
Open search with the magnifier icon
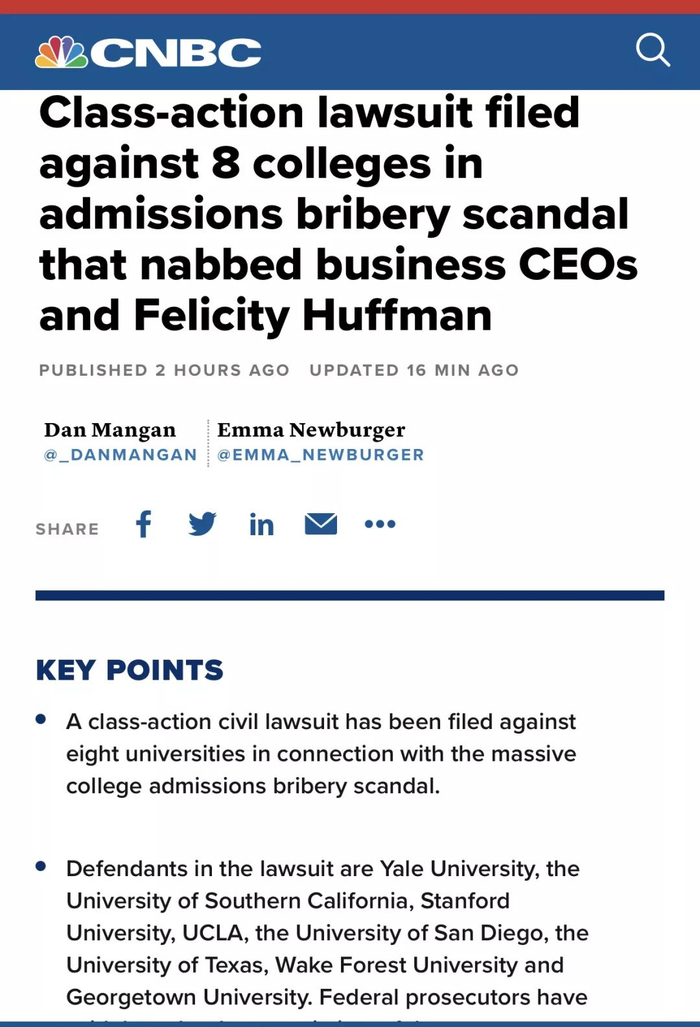point(653,50)
